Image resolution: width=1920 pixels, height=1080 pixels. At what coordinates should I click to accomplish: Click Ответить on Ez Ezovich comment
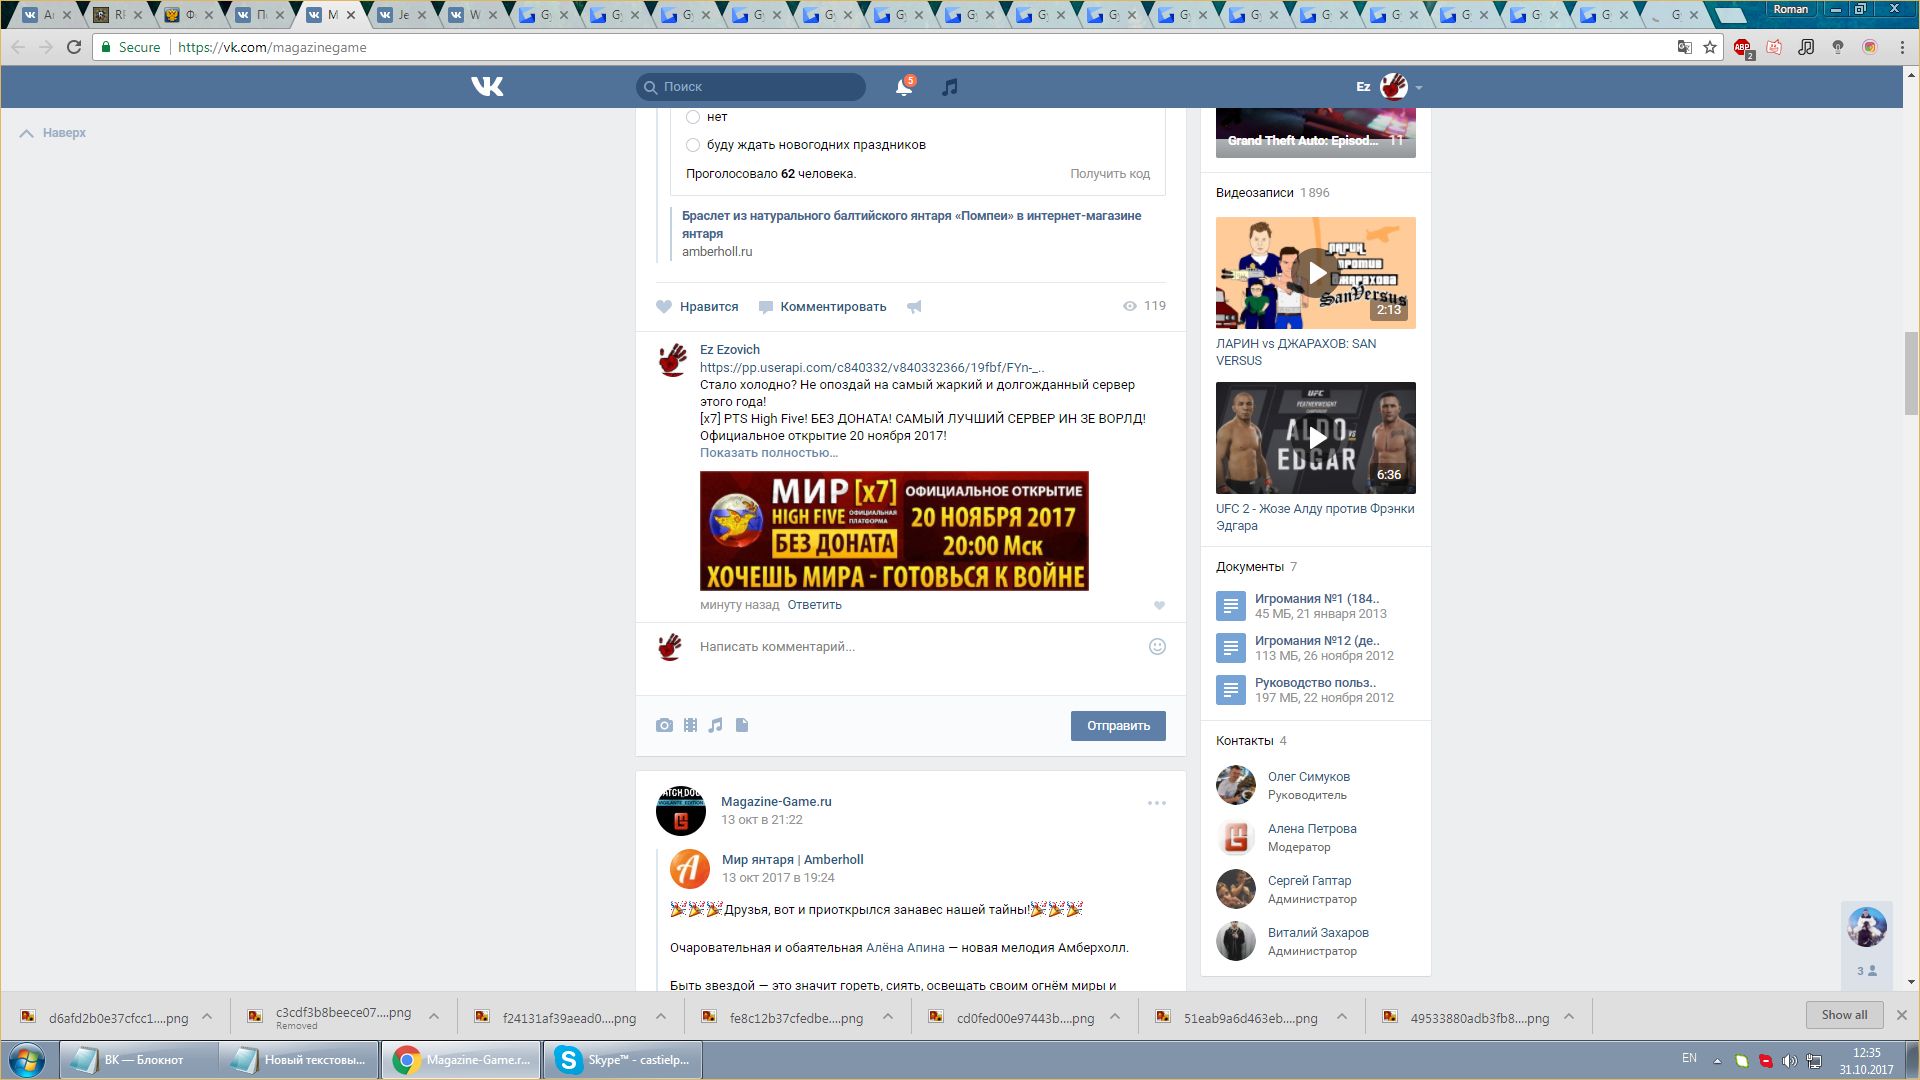click(x=814, y=605)
